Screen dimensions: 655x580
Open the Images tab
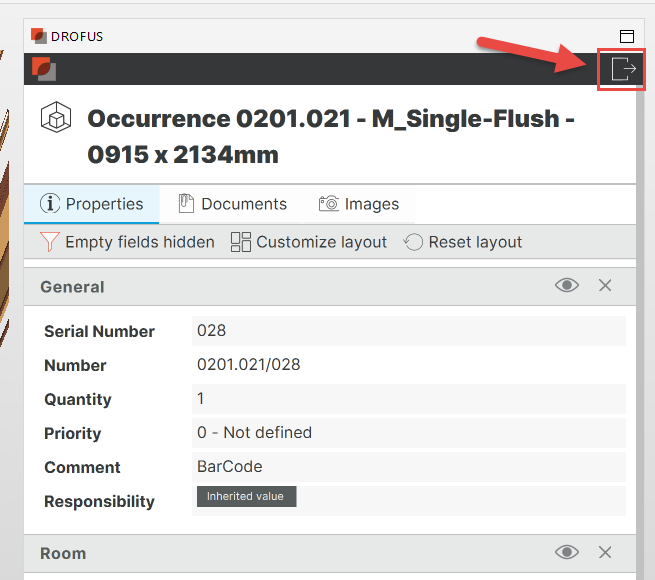[359, 204]
